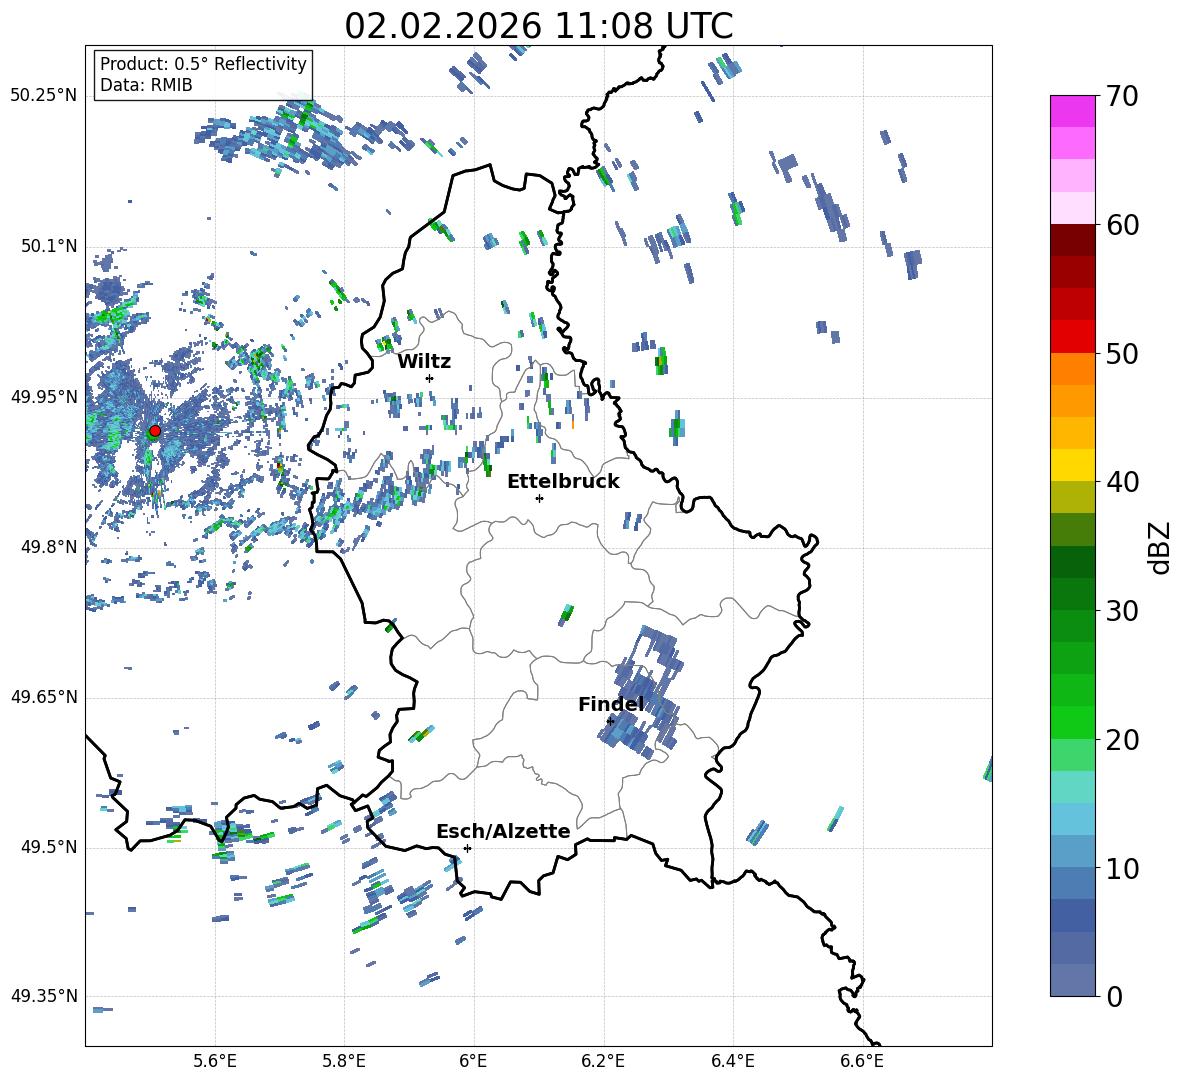This screenshot has width=1184, height=1081.
Task: Click the 5.6°E longitude label
Action: coord(215,1061)
